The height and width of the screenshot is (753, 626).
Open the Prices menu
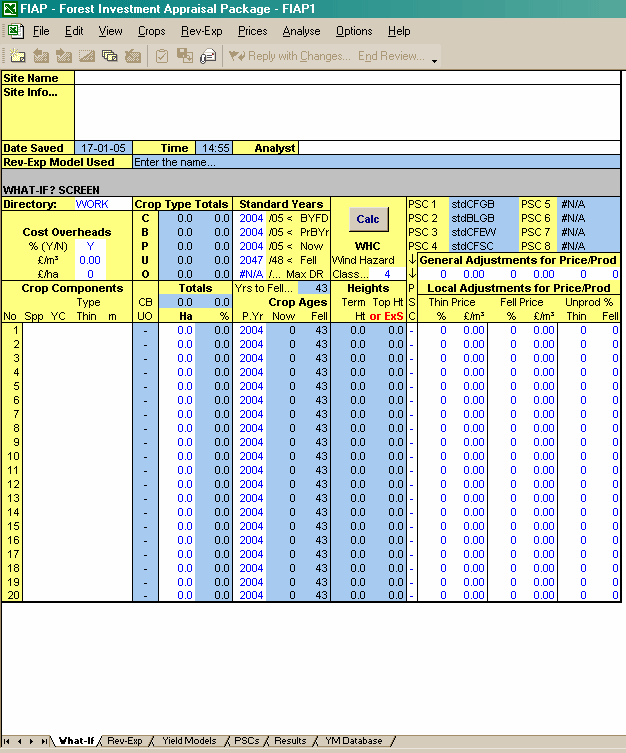click(252, 31)
